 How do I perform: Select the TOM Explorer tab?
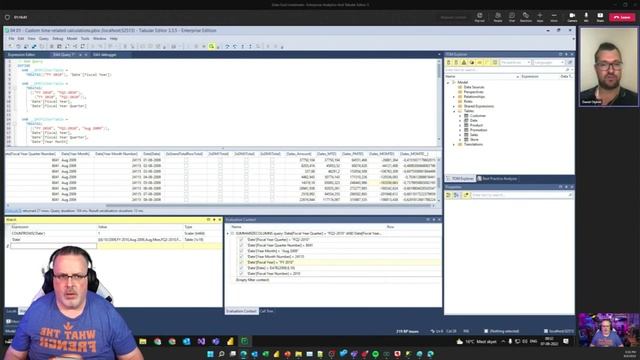[x=460, y=179]
